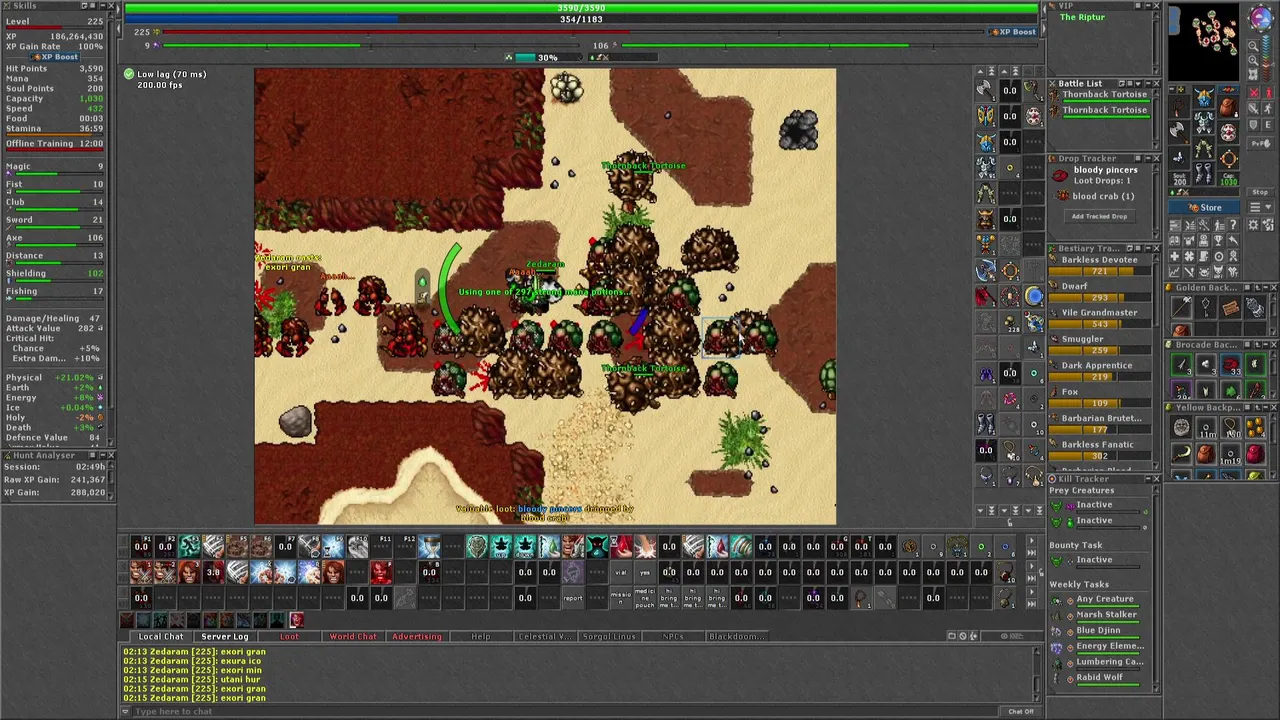Collapse the Golden Backpack container
Image resolution: width=1280 pixels, height=720 pixels.
click(x=1265, y=287)
